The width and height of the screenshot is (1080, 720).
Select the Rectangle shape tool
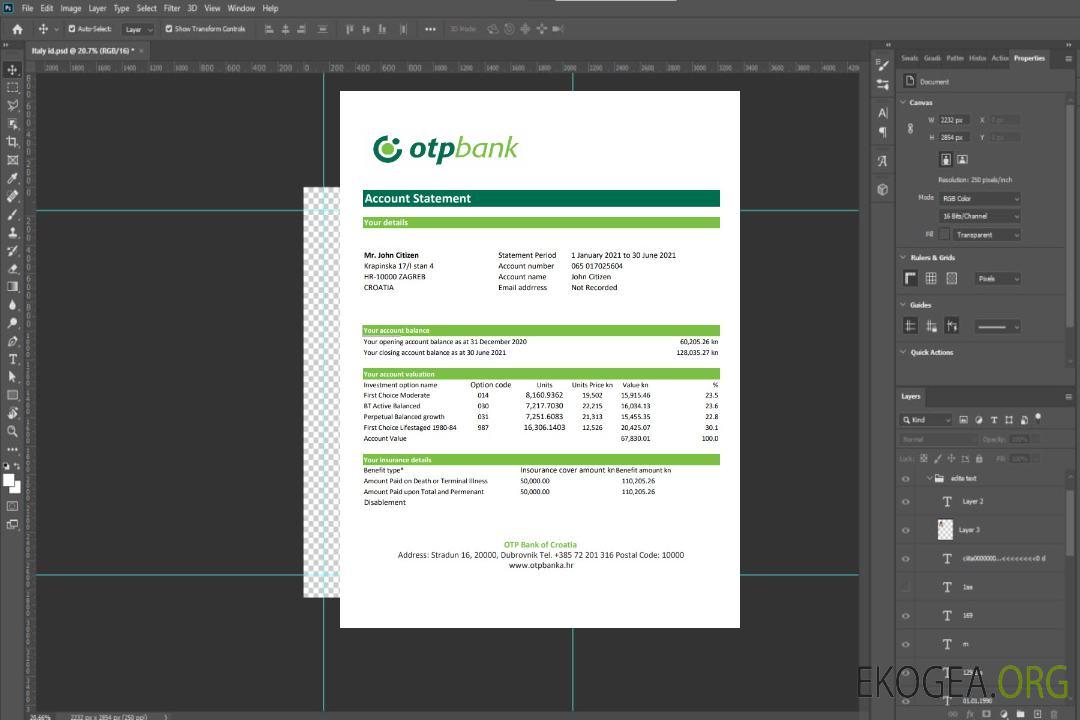tap(12, 395)
